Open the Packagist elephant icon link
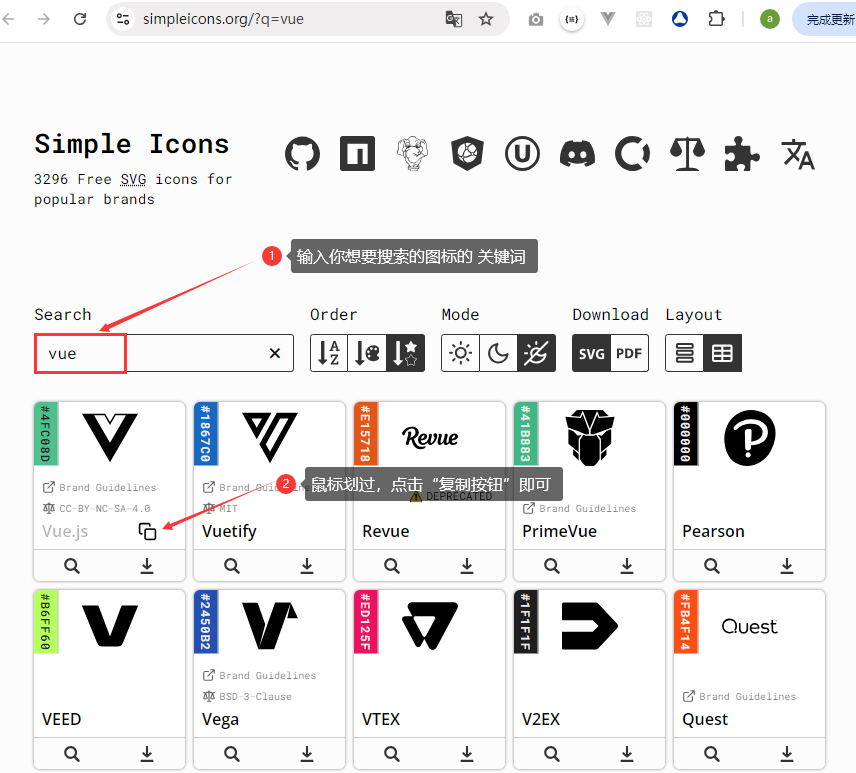The image size is (856, 773). pos(413,153)
